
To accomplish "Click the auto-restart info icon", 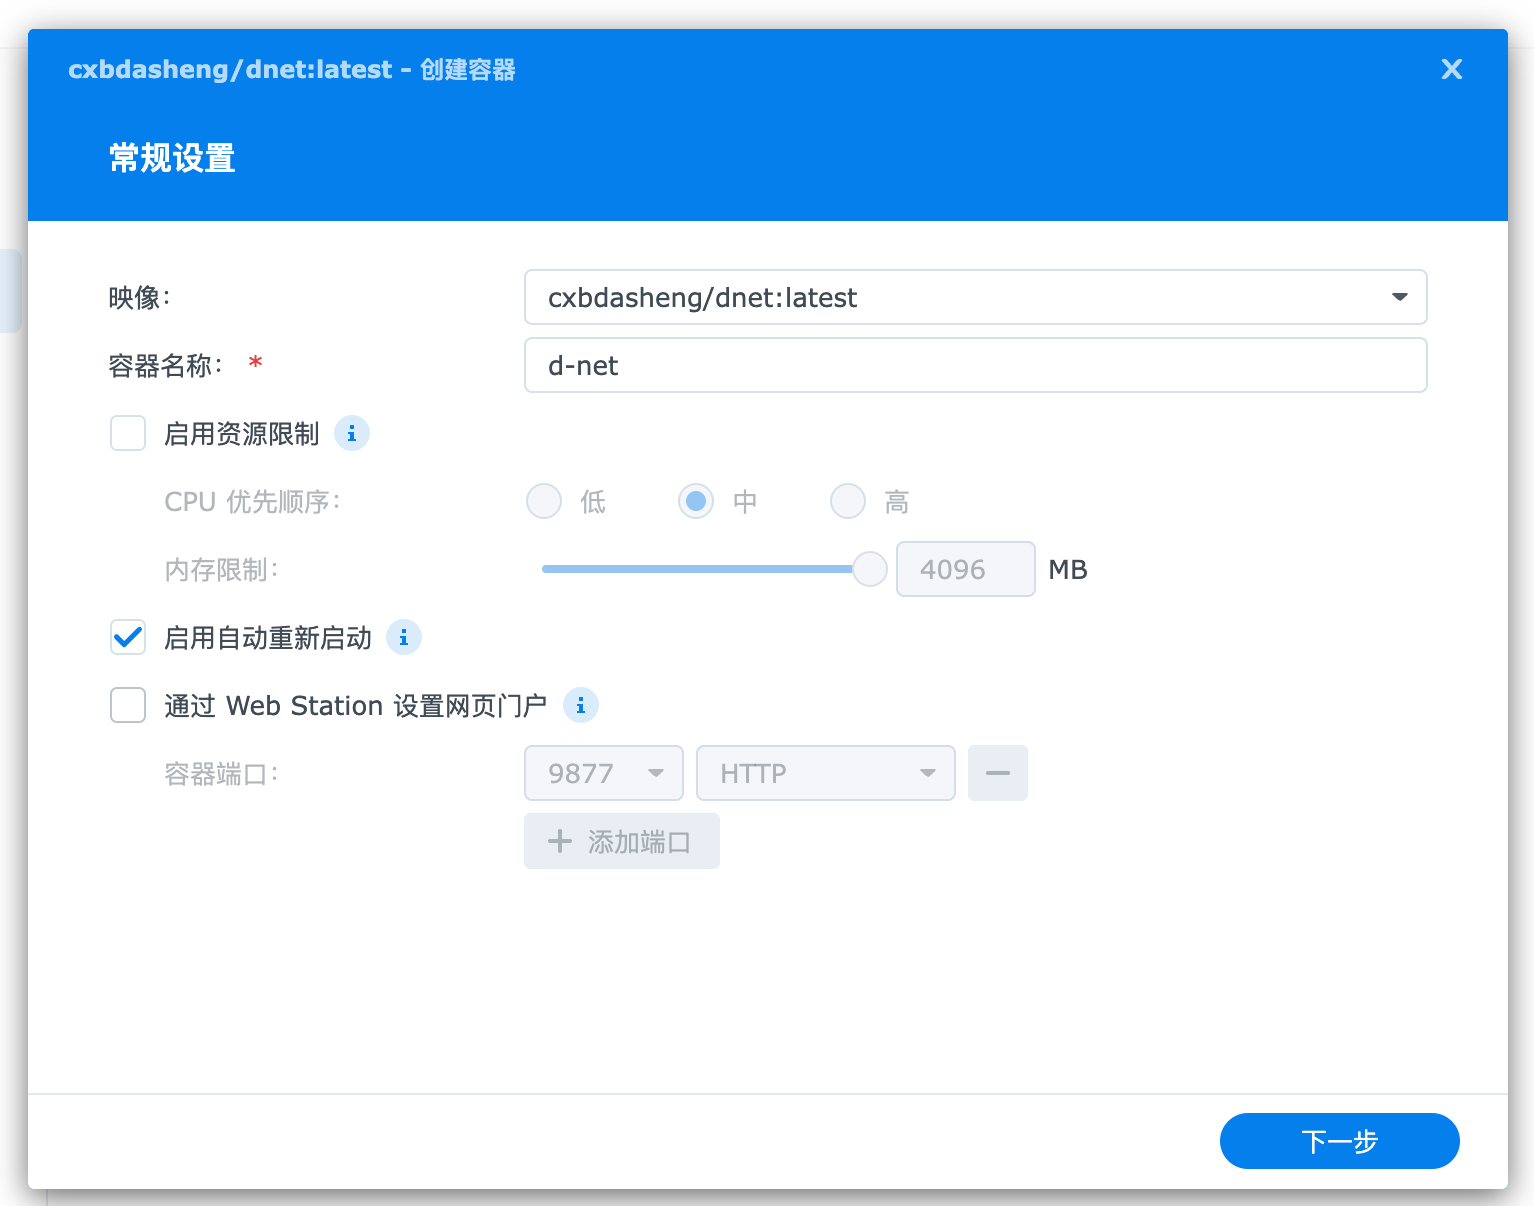I will (x=404, y=637).
